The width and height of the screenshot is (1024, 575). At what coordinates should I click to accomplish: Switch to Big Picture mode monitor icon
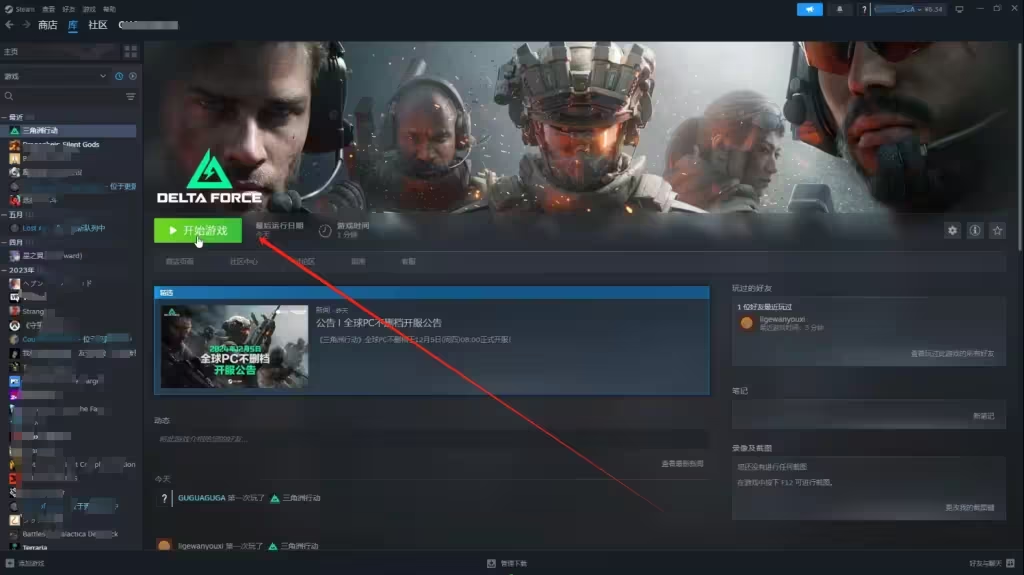[959, 9]
